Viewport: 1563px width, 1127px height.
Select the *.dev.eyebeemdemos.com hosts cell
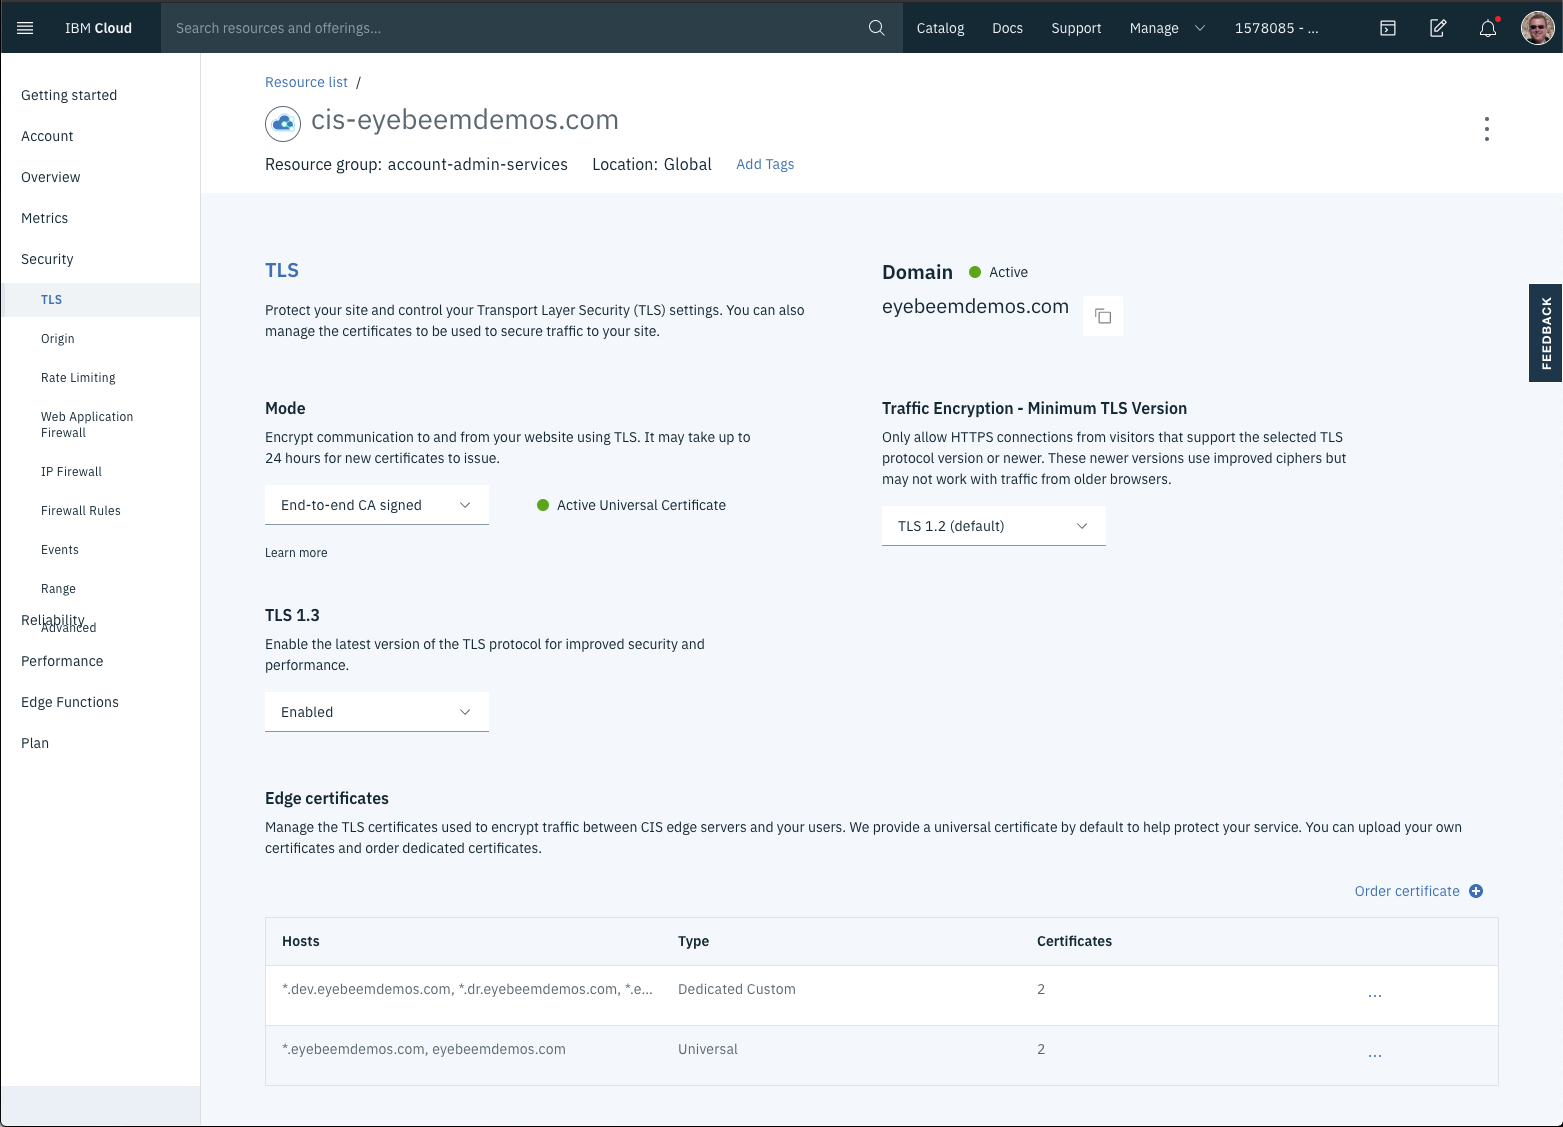click(467, 989)
